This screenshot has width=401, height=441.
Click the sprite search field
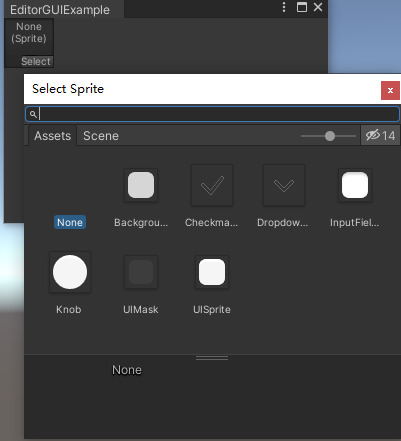[x=212, y=114]
